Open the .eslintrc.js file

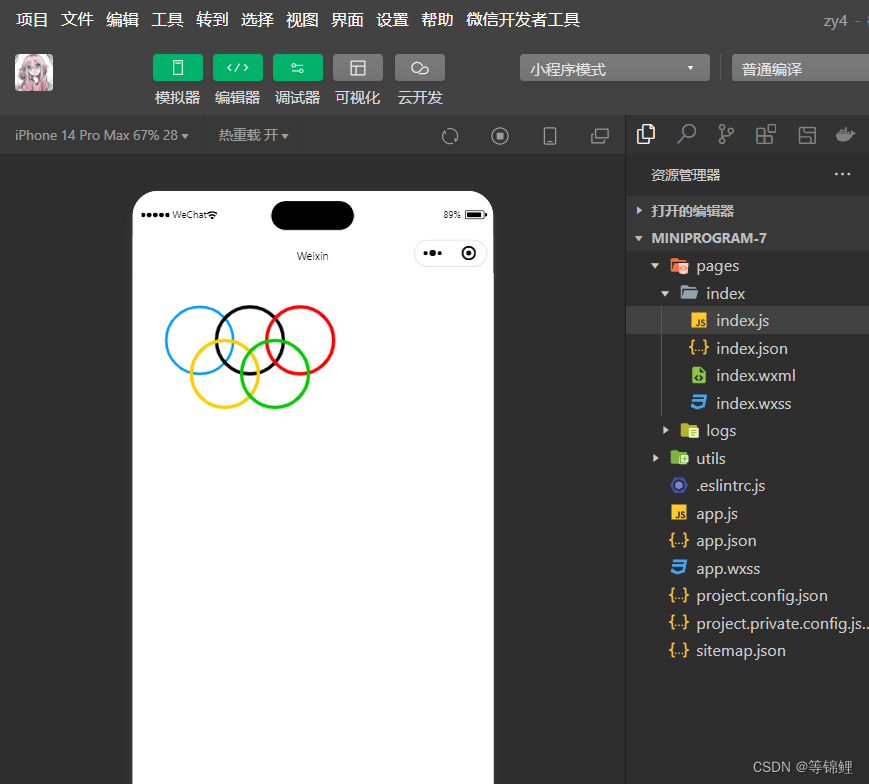point(747,485)
